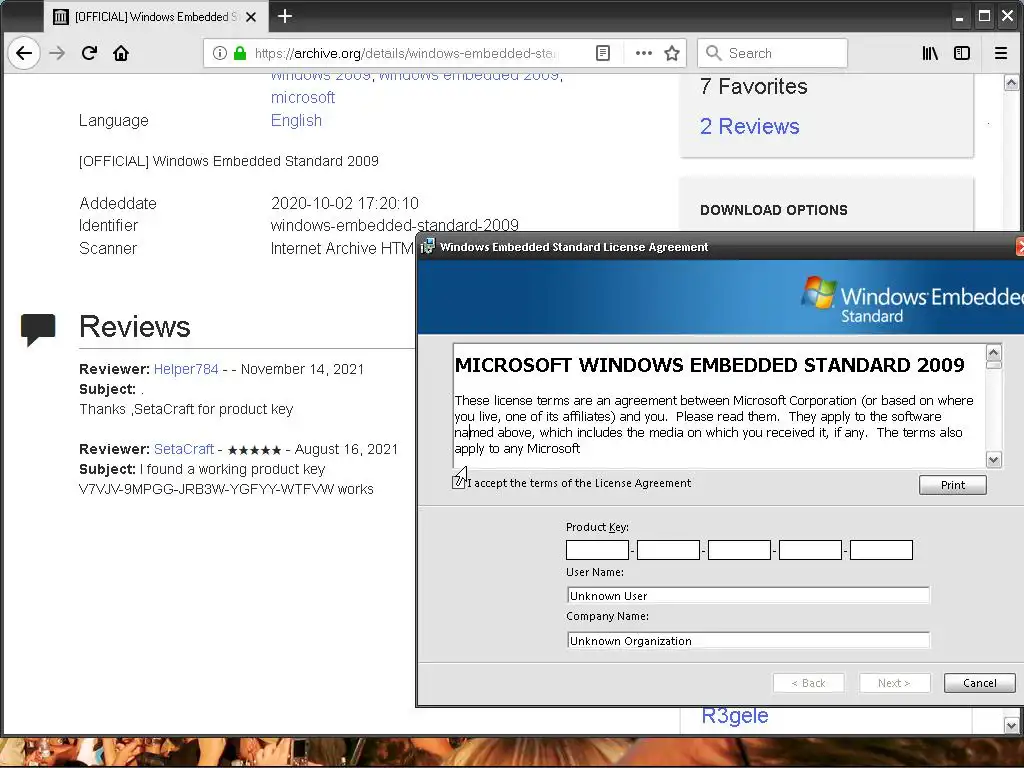The width and height of the screenshot is (1024, 768).
Task: Click the Cancel button in setup dialog
Action: [x=980, y=682]
